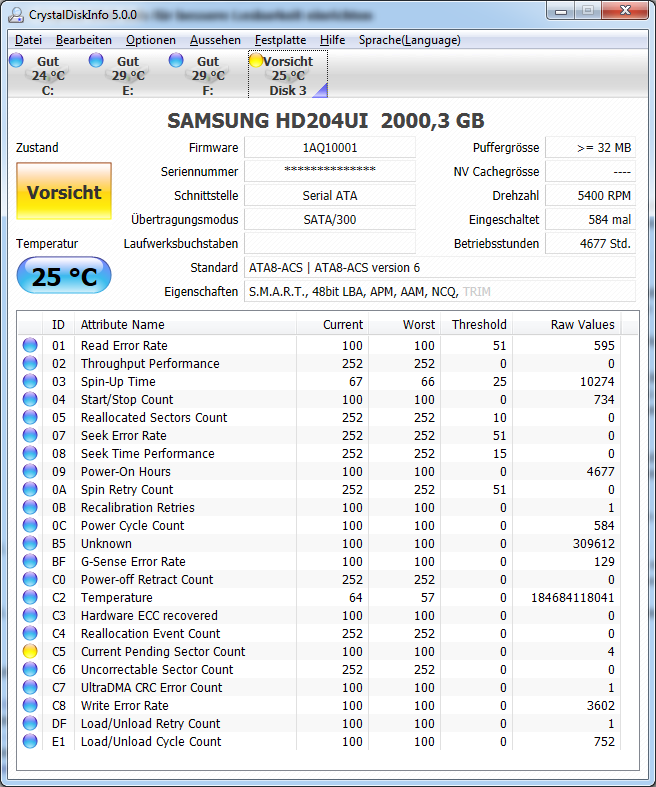Click the Raw Values column header
Screen dimensions: 656x787
coord(566,325)
